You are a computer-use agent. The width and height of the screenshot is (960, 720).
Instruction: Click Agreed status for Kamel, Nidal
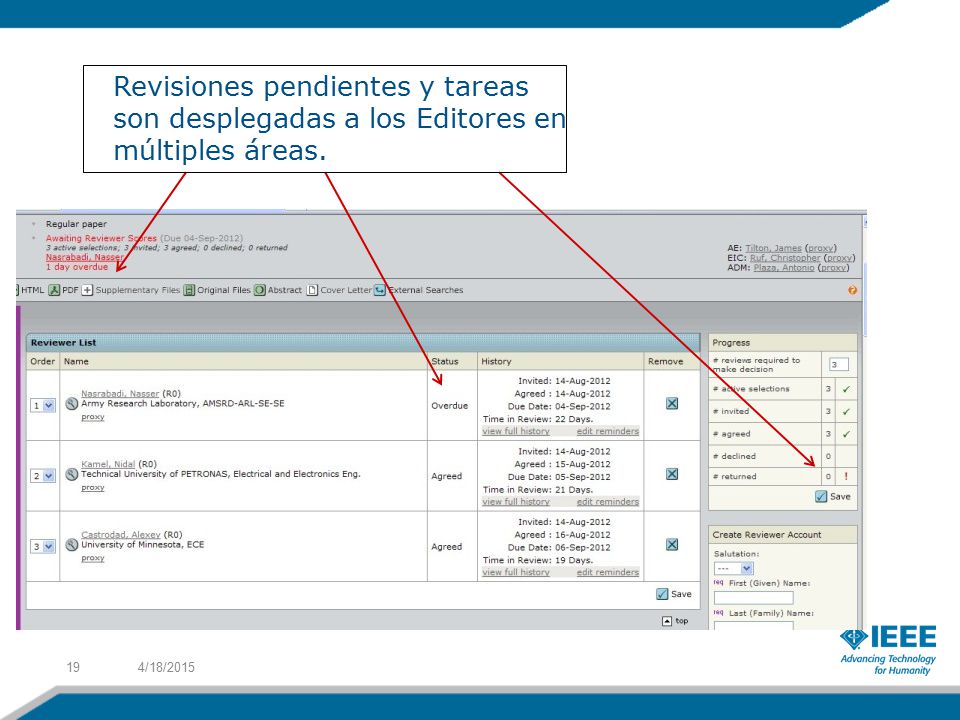pos(446,476)
